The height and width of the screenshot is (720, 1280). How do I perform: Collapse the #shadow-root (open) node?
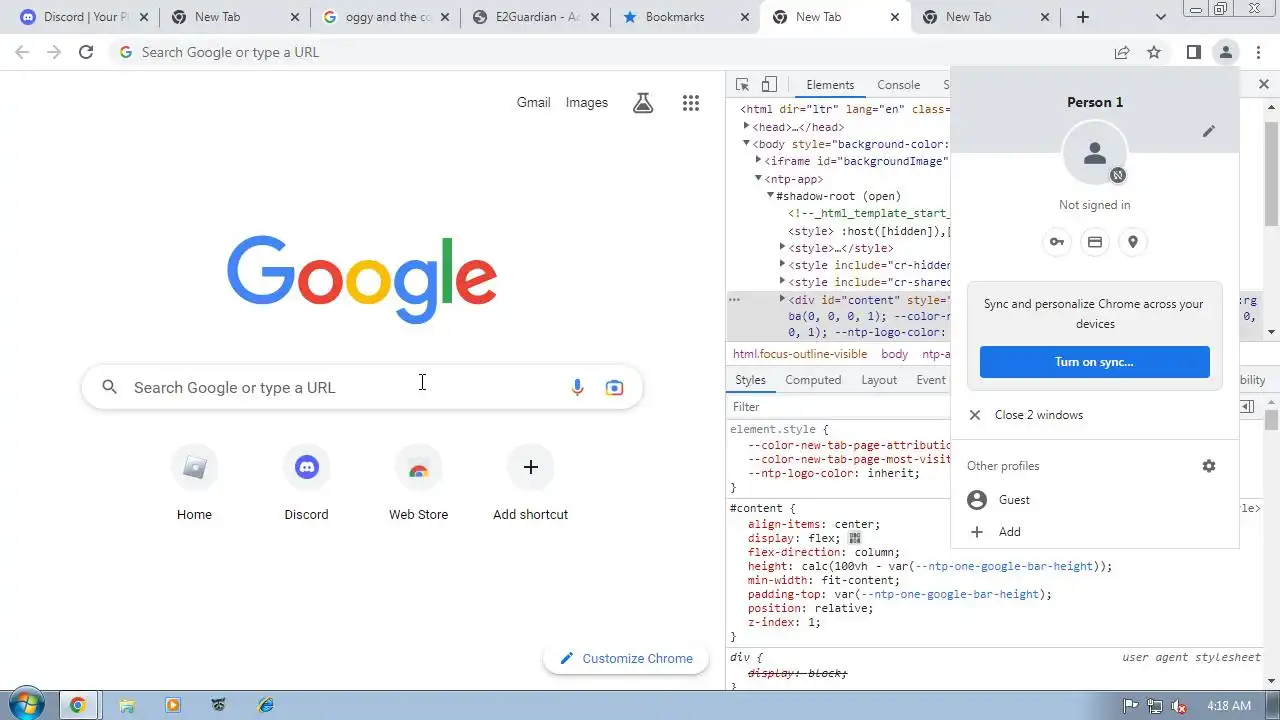point(770,195)
